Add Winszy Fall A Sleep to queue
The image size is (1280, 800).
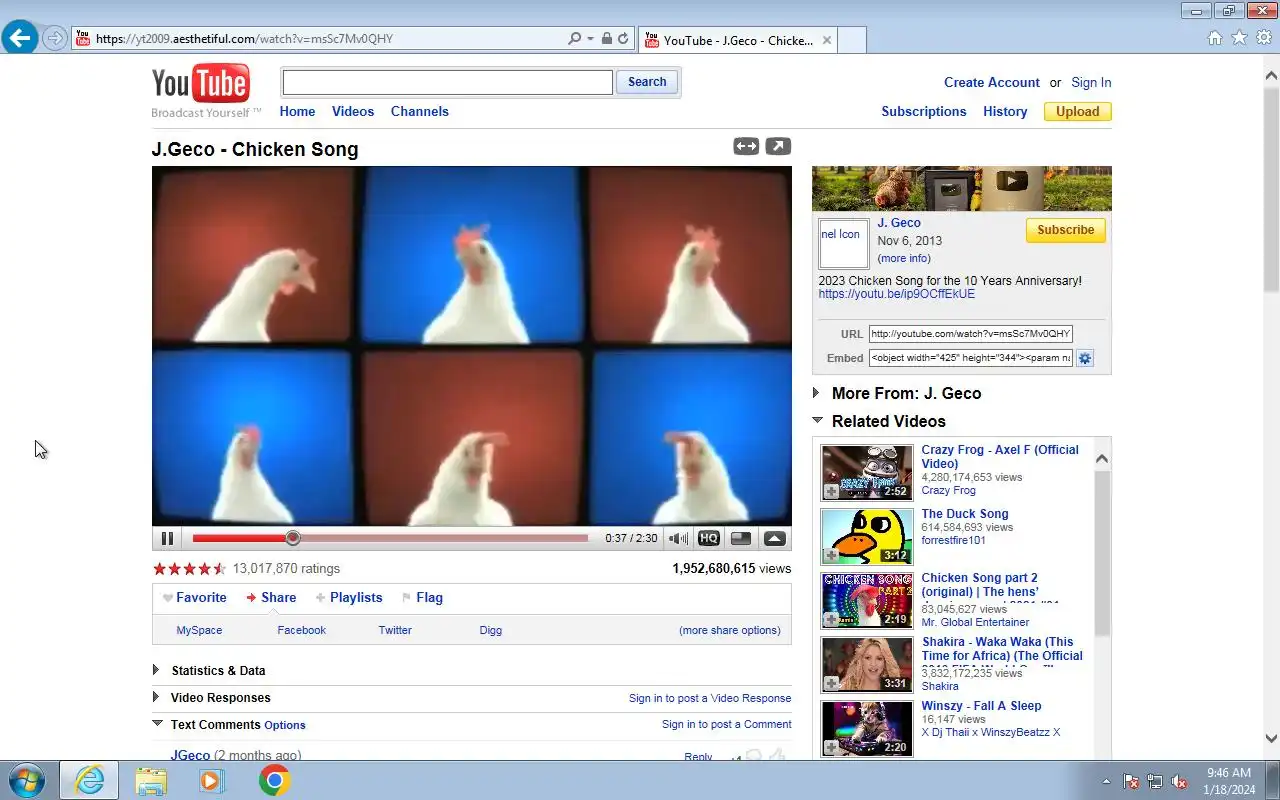point(831,747)
